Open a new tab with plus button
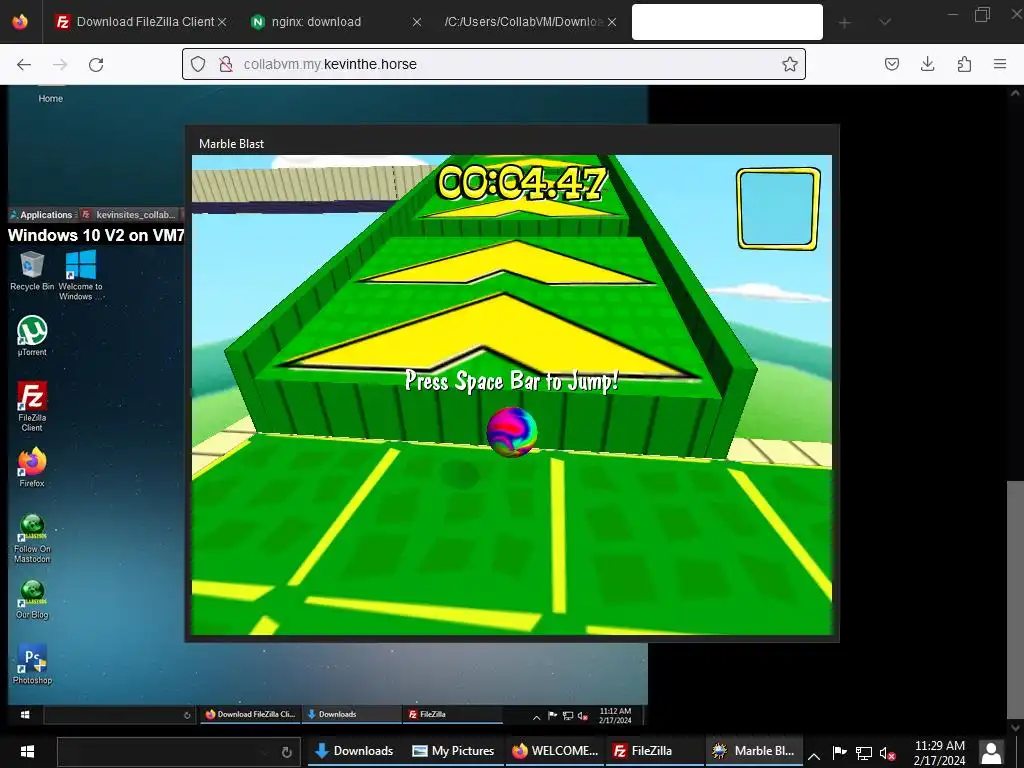The width and height of the screenshot is (1024, 768). click(x=844, y=23)
